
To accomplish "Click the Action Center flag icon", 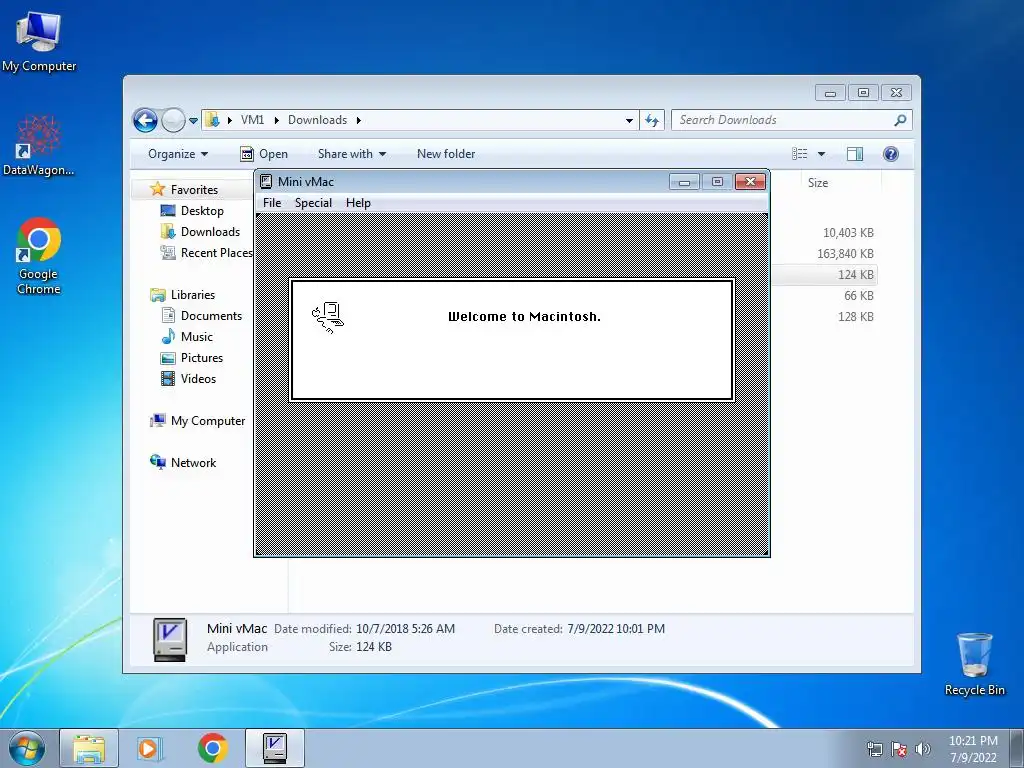I will pos(899,749).
